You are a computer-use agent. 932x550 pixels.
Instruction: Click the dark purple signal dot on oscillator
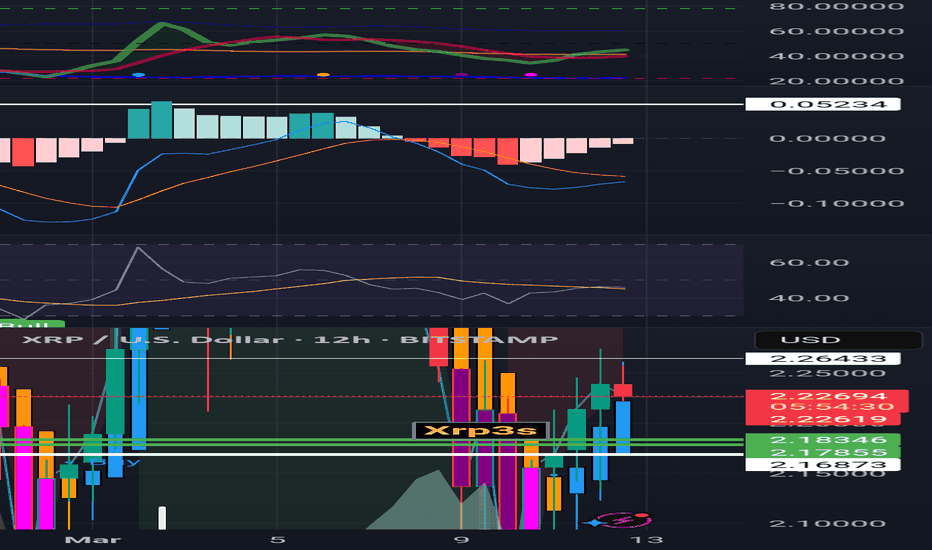pos(461,75)
